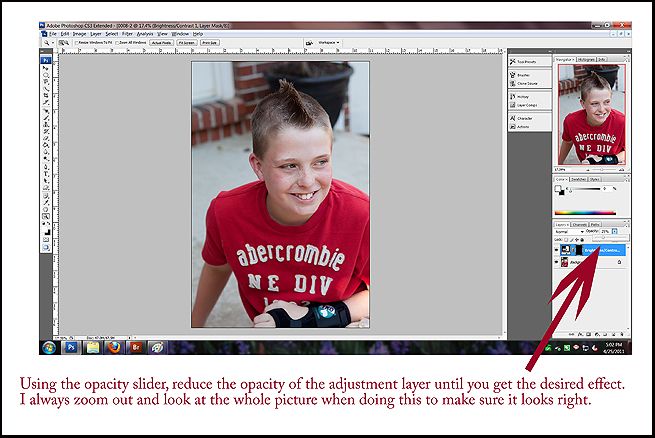Click the Navigator preview thumbnail
This screenshot has width=655, height=438.
tap(592, 114)
